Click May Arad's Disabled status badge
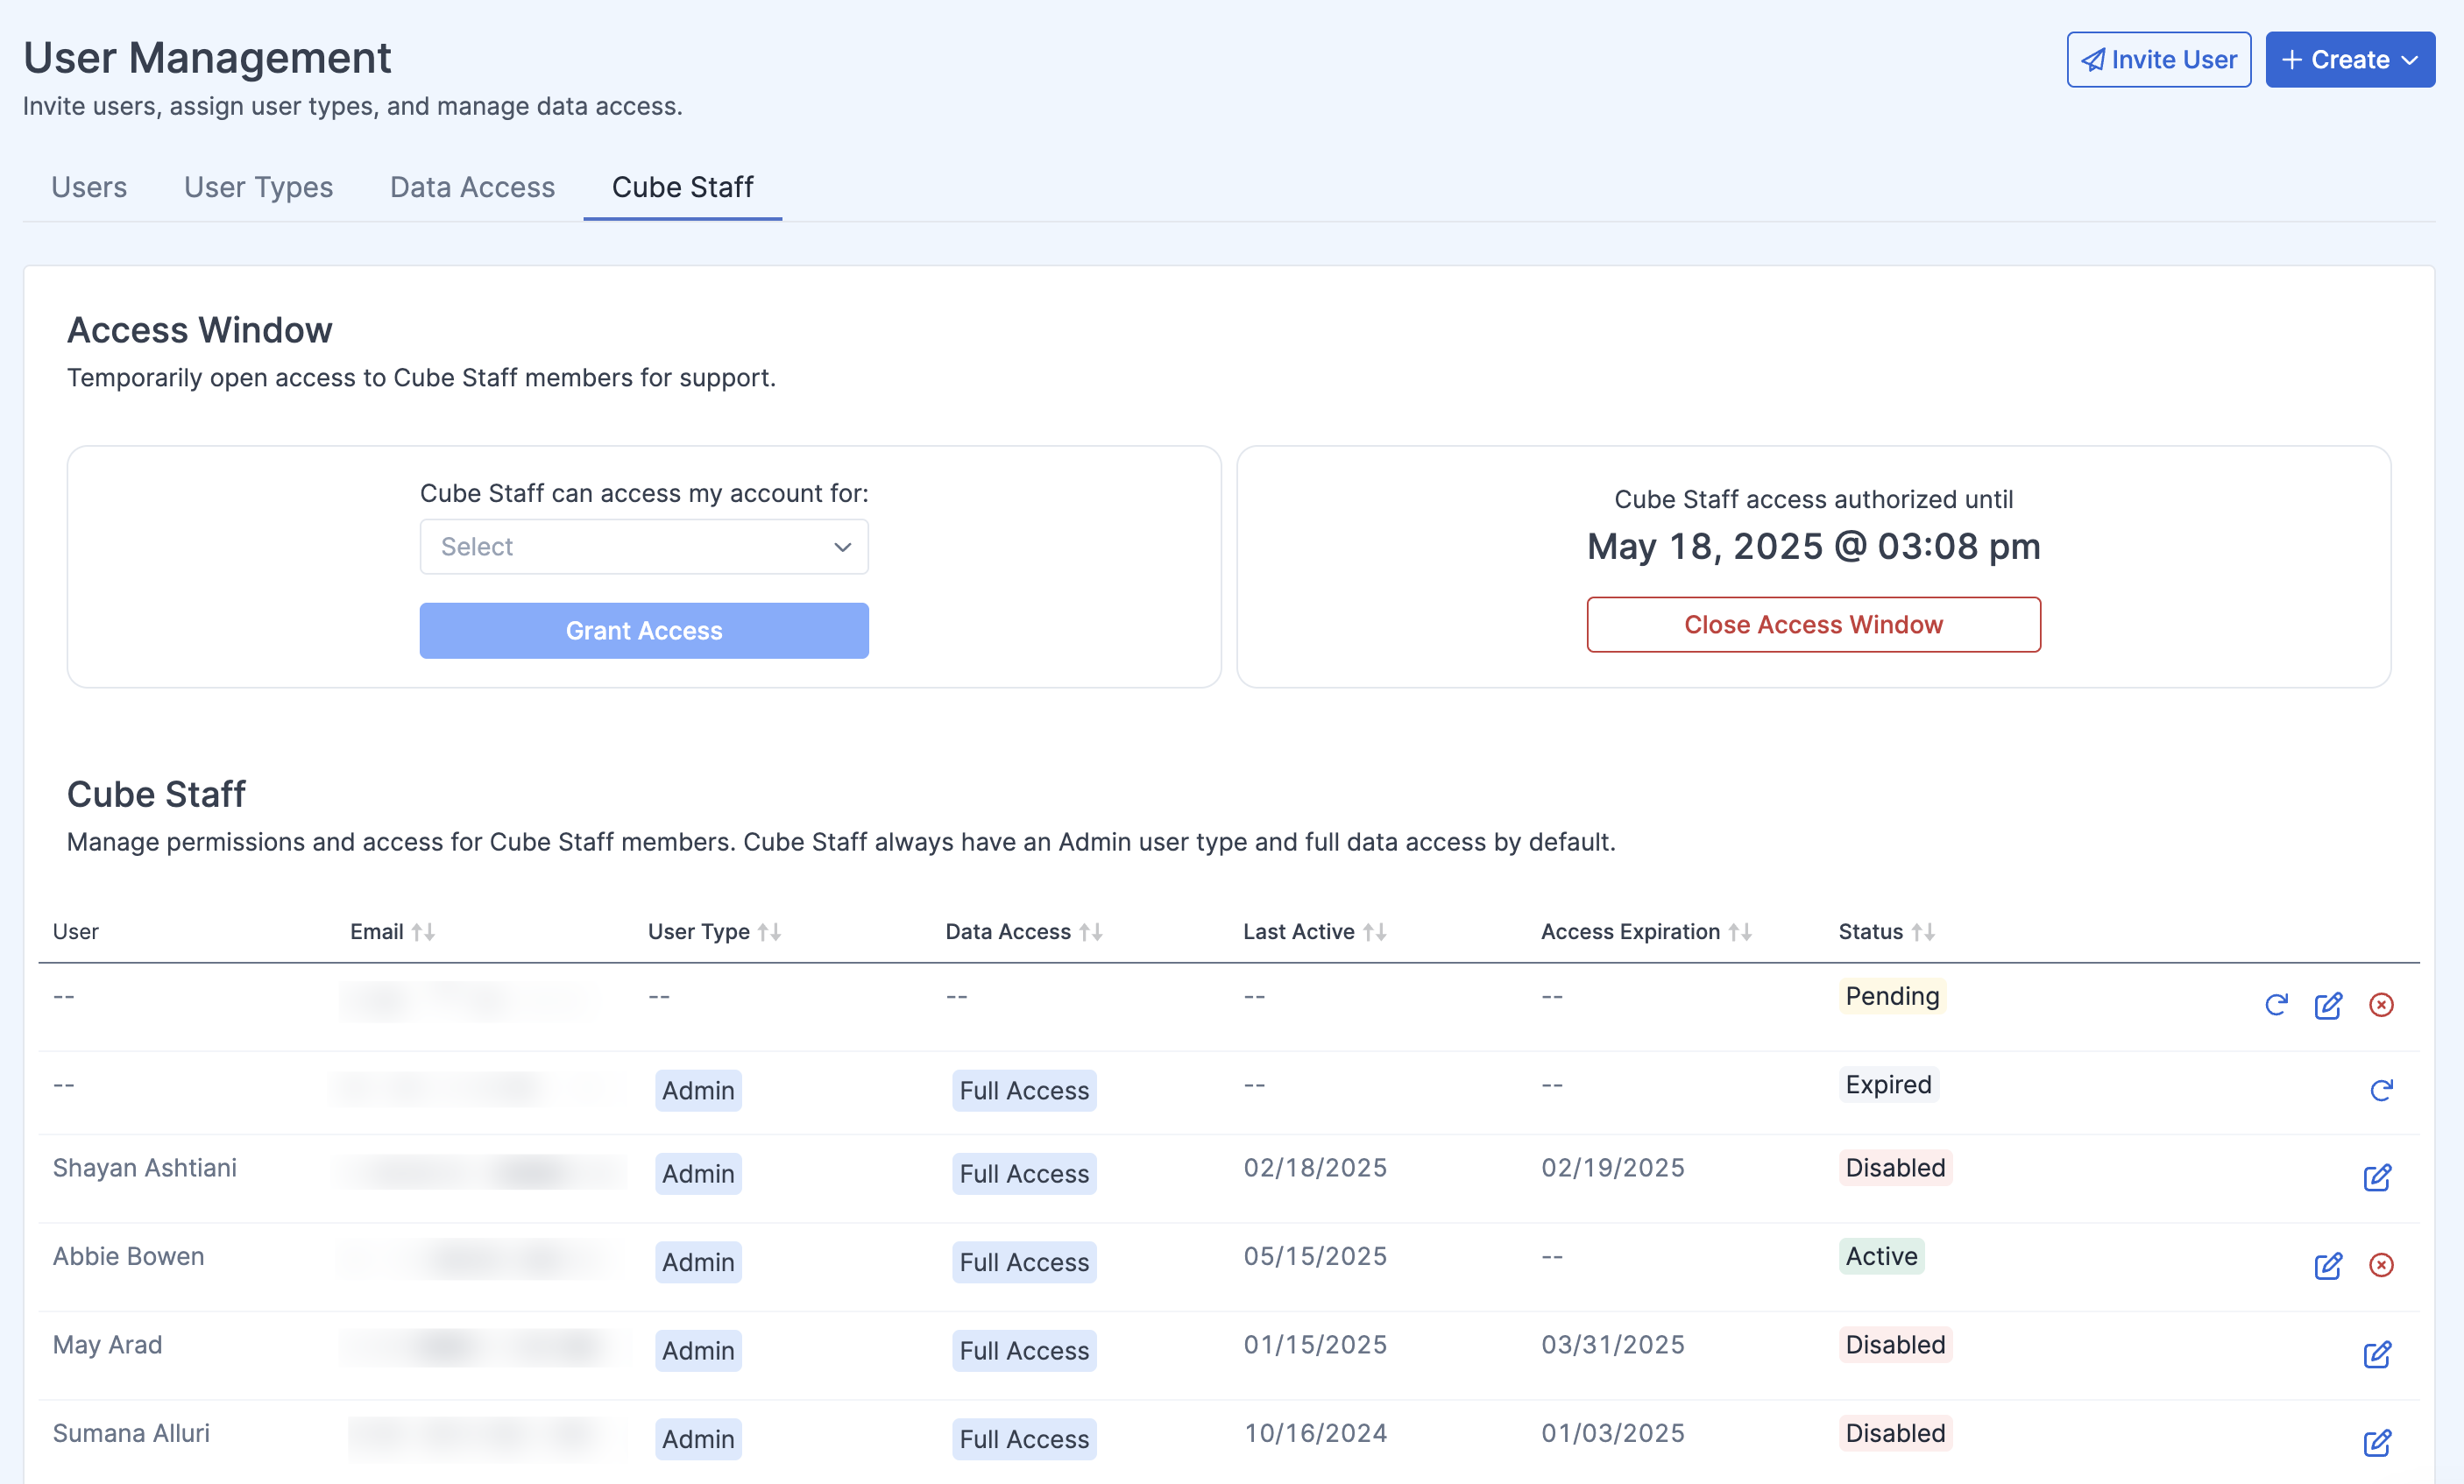Image resolution: width=2464 pixels, height=1484 pixels. 1895,1344
